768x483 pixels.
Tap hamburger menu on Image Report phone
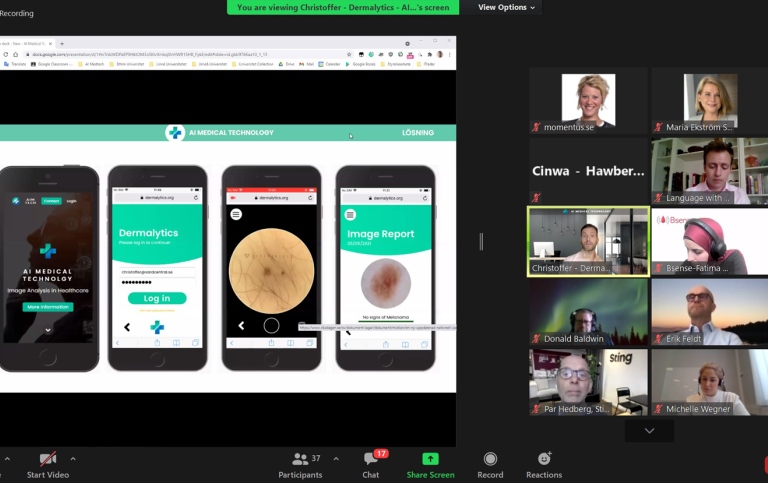[350, 215]
